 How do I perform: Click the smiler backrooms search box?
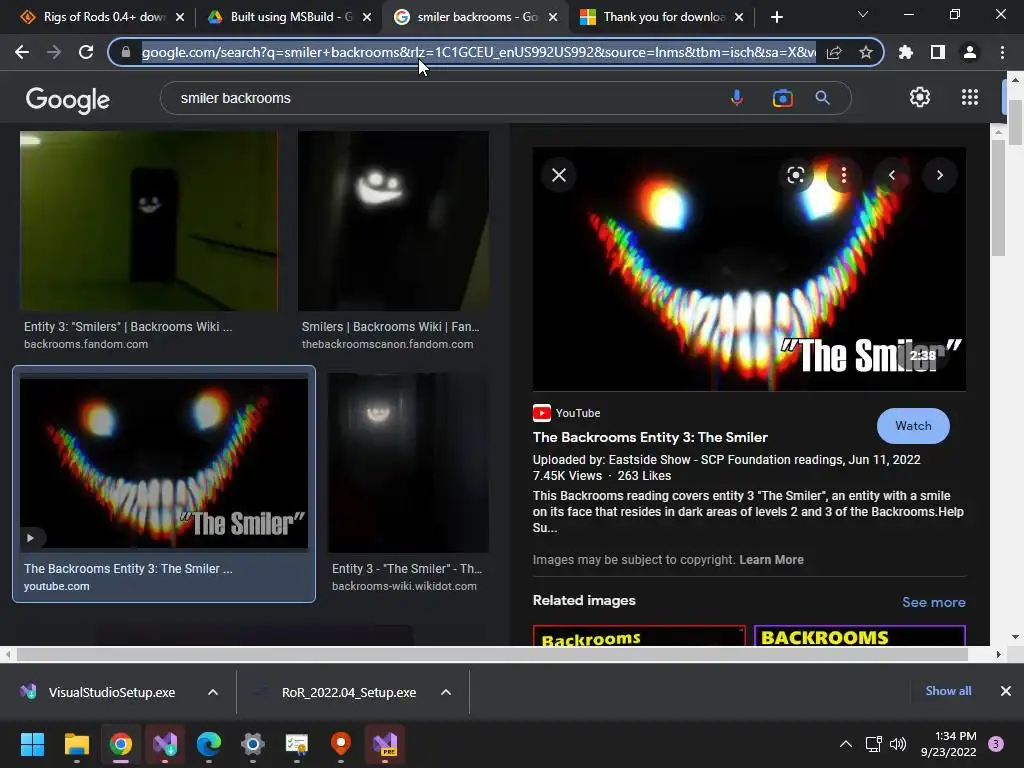pos(451,98)
